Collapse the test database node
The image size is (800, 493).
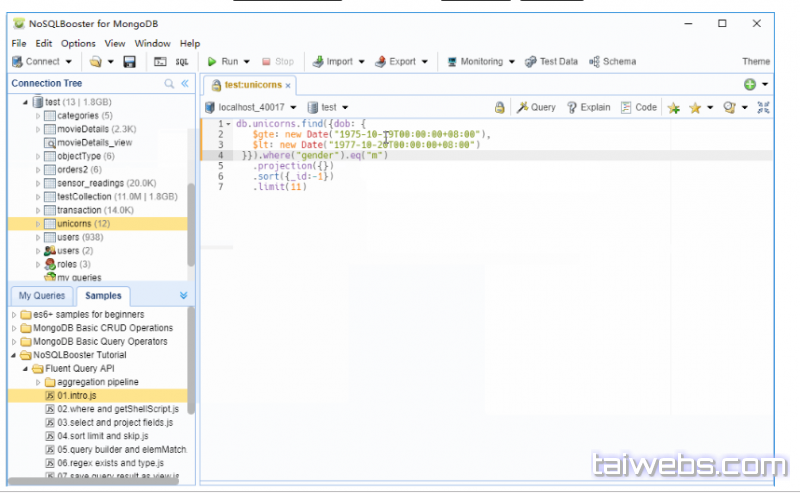click(x=26, y=102)
